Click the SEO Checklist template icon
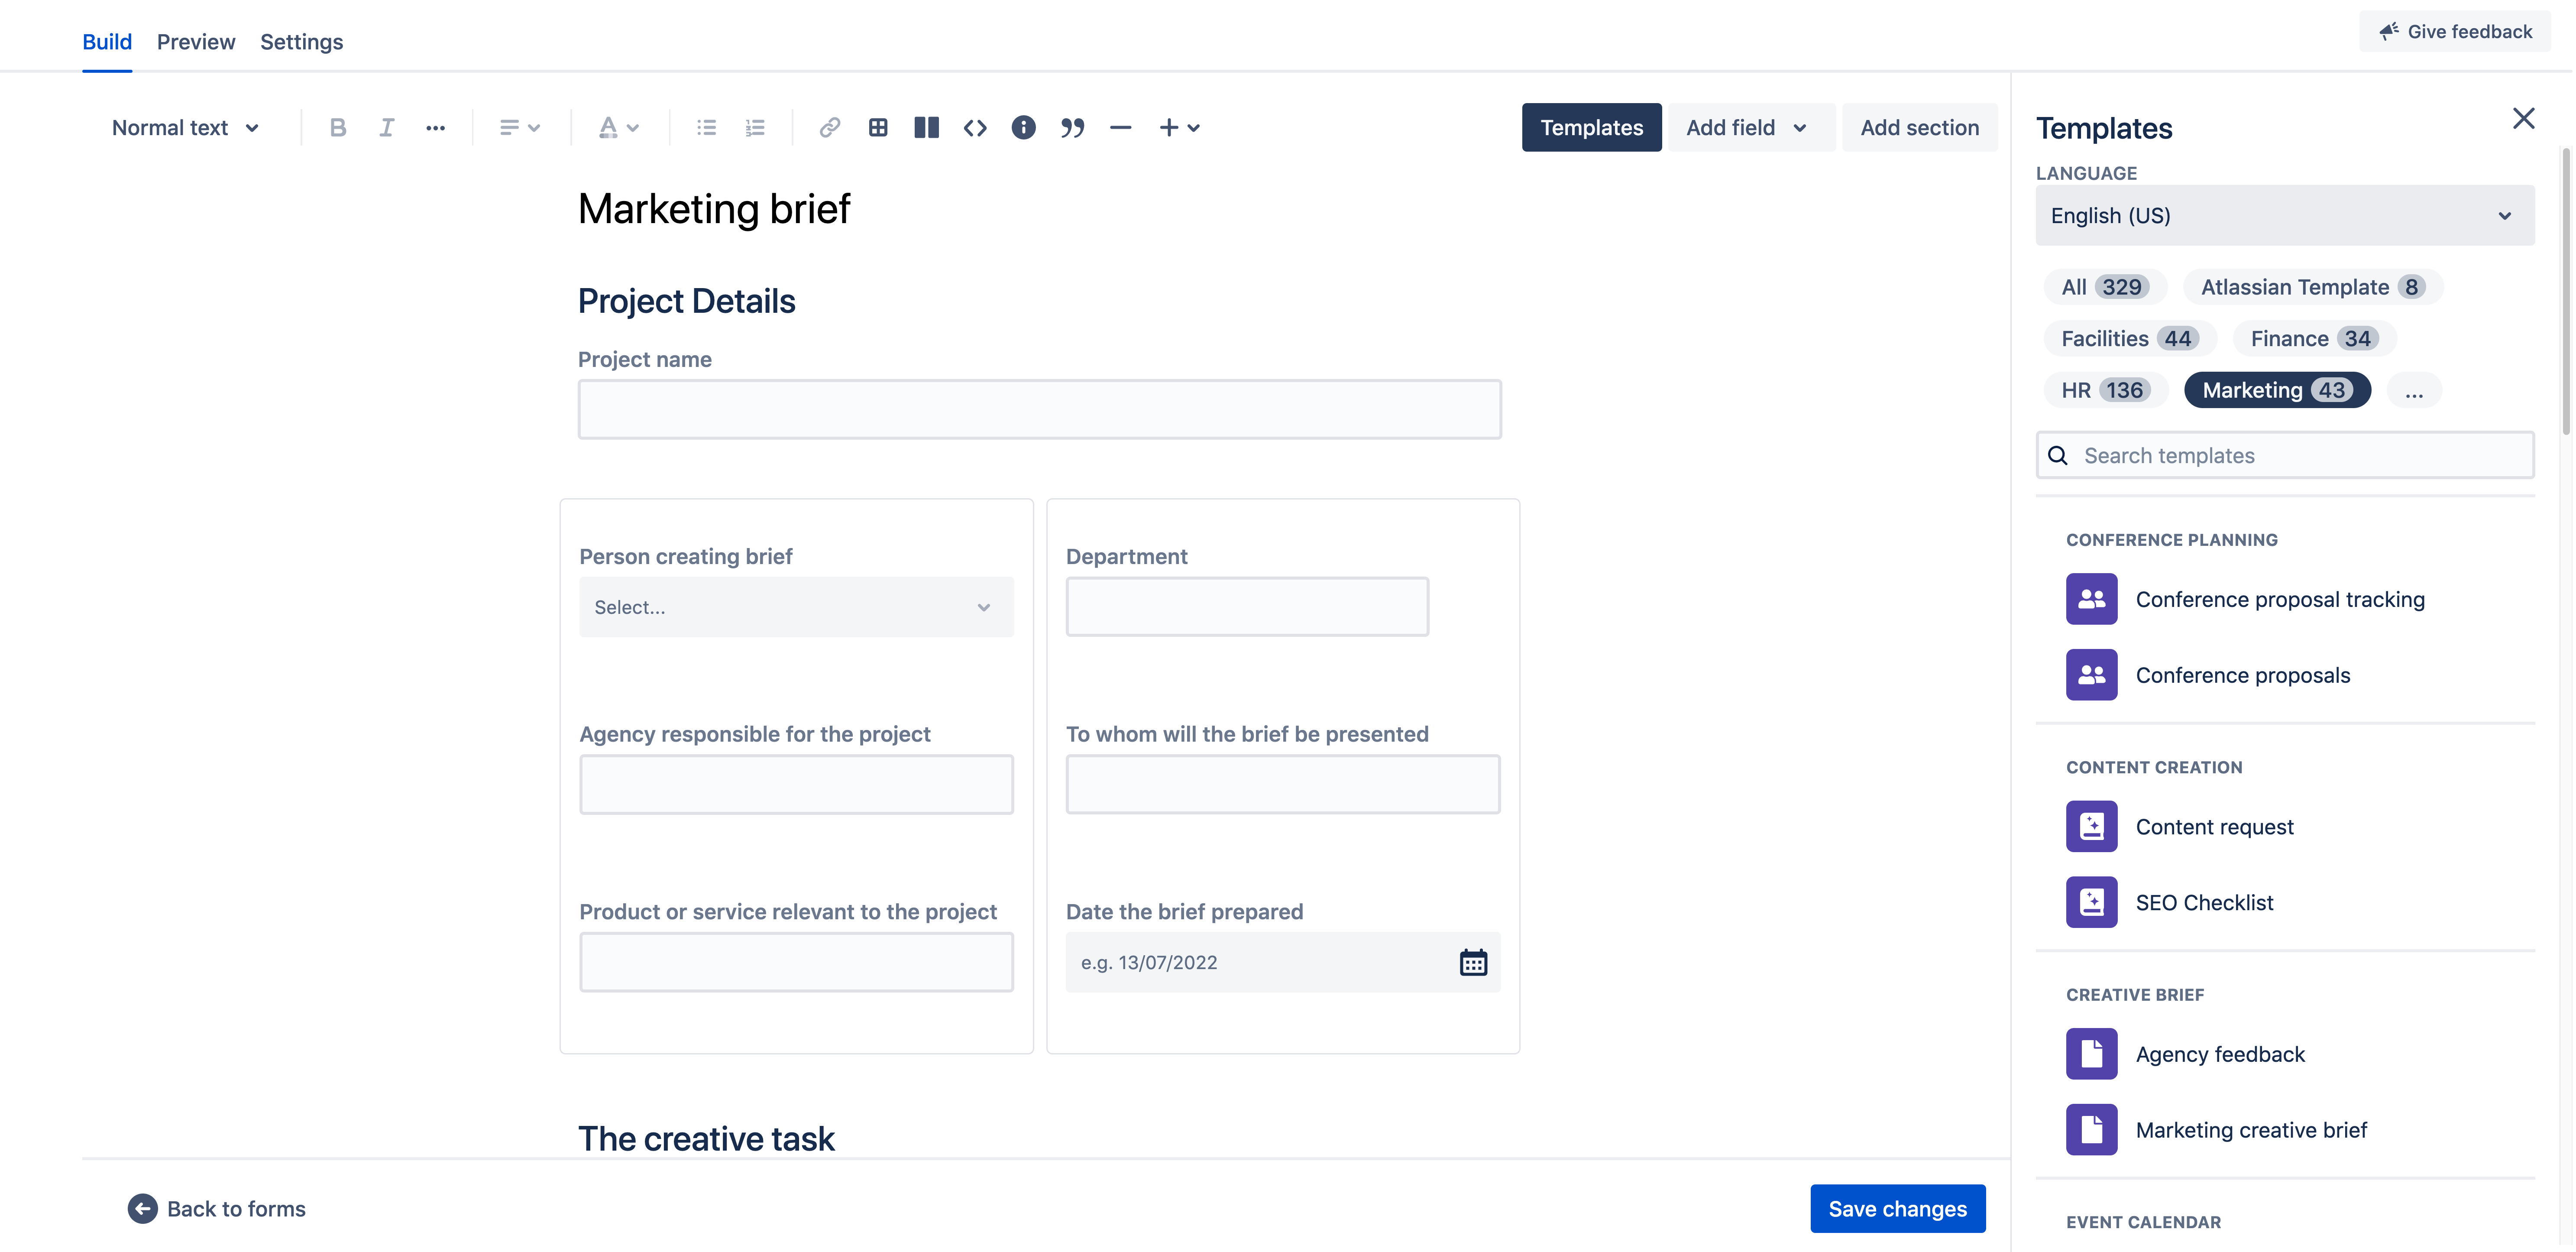Screen dimensions: 2576x1252 coord(2091,902)
